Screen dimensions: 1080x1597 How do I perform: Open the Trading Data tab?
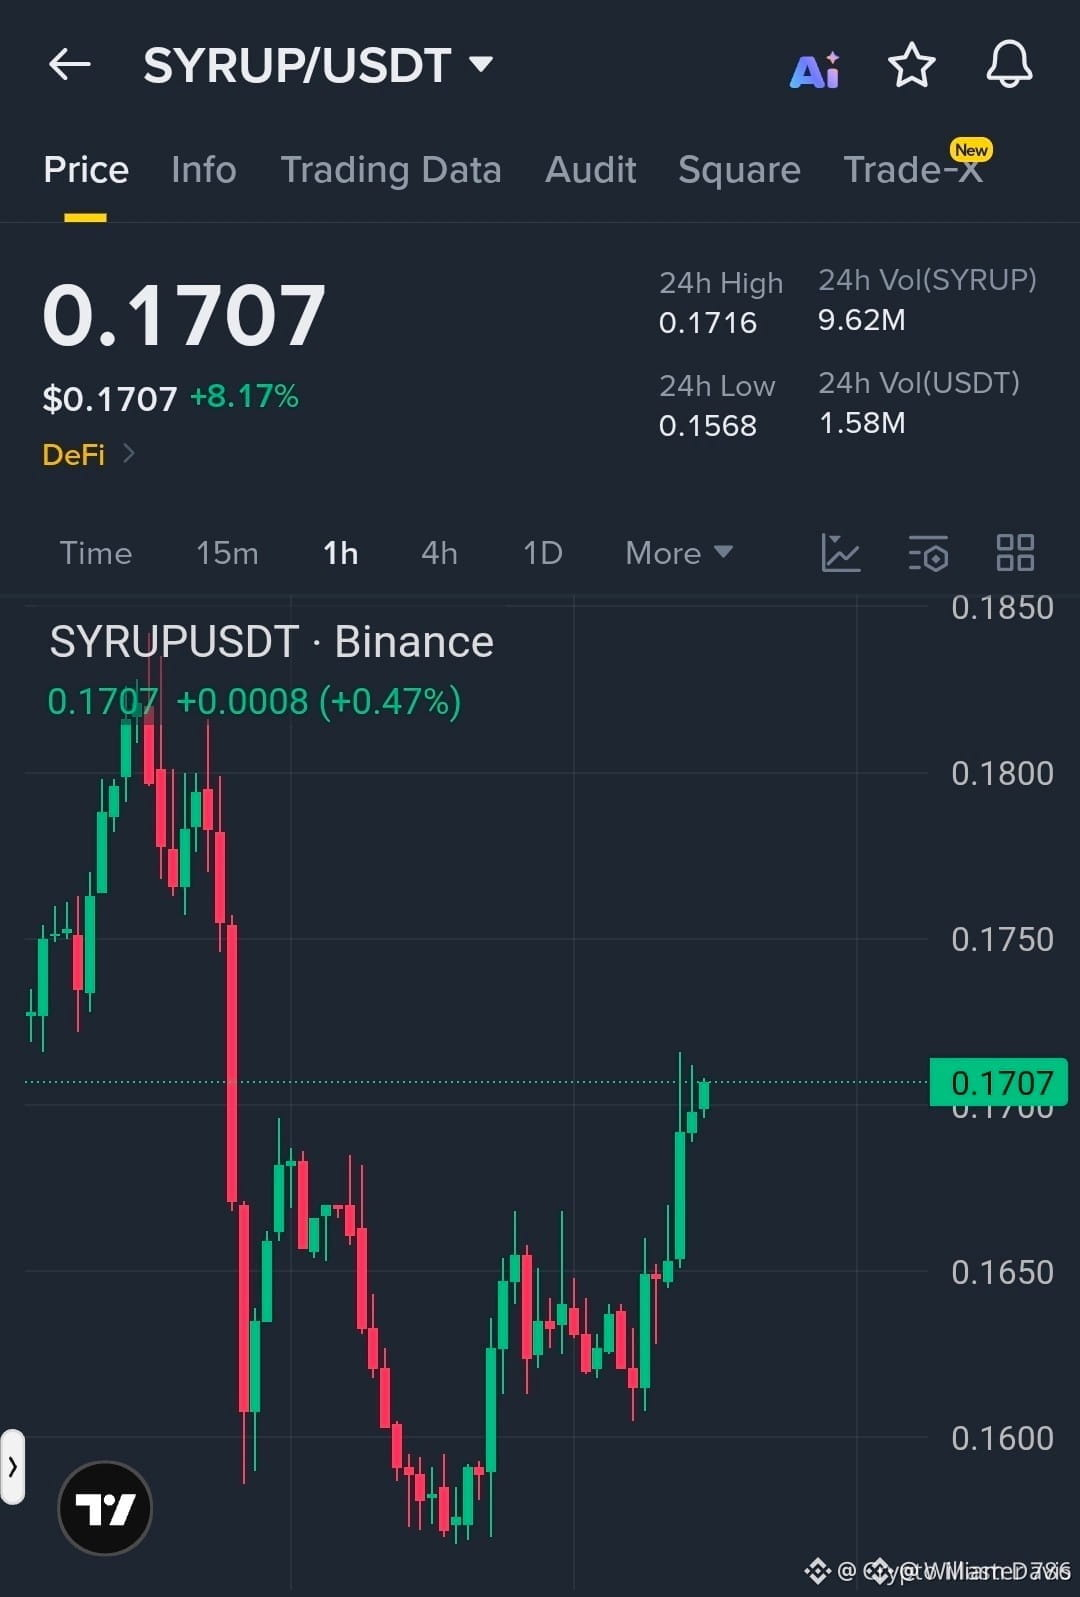tap(391, 170)
